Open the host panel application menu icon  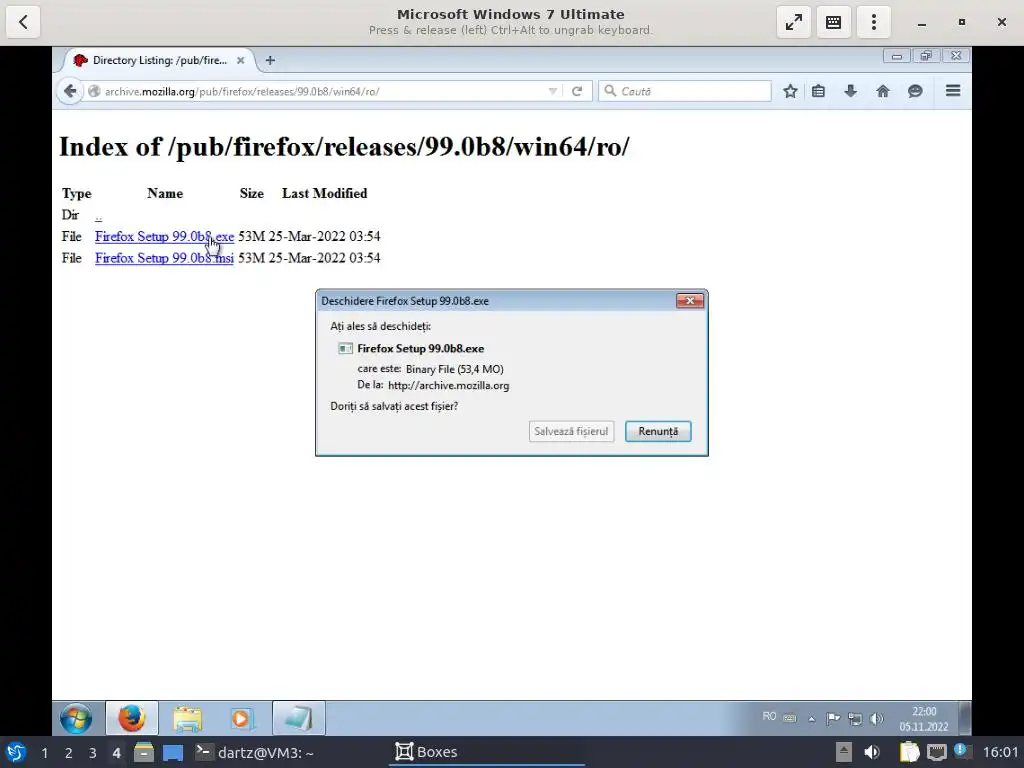(x=16, y=752)
